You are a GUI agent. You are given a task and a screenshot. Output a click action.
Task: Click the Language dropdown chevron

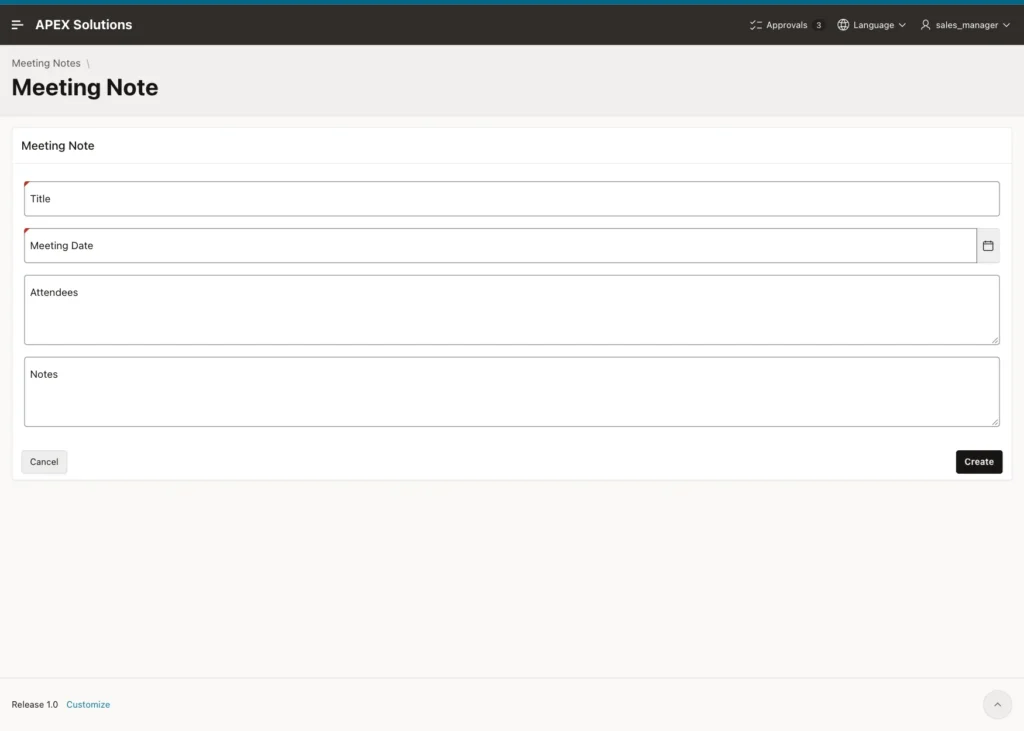click(902, 25)
